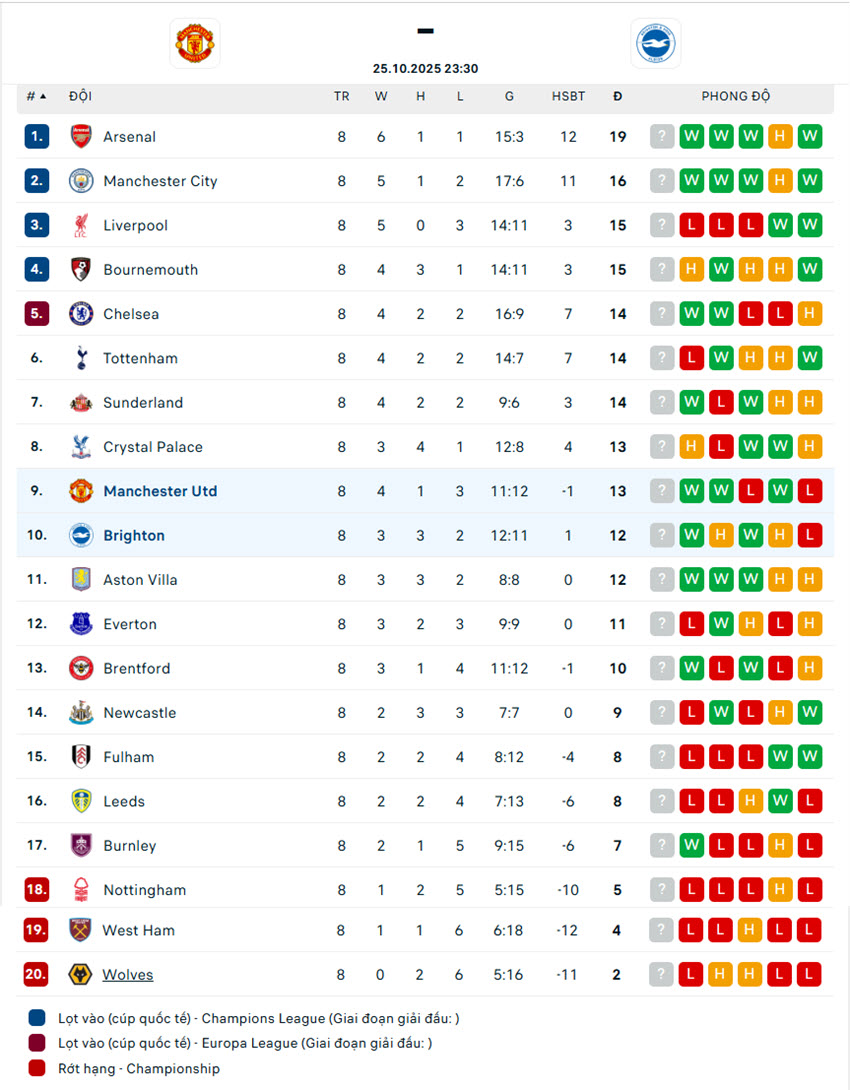Sort the table by the # rank column
Image resolution: width=850 pixels, height=1090 pixels.
coord(36,96)
